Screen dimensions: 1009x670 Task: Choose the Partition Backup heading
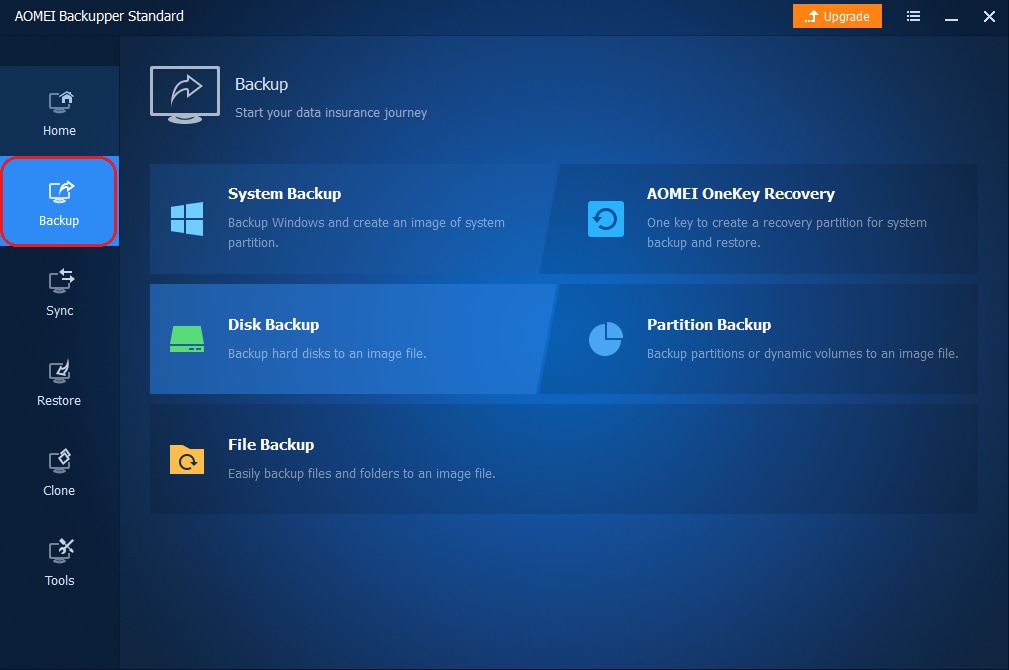click(709, 324)
